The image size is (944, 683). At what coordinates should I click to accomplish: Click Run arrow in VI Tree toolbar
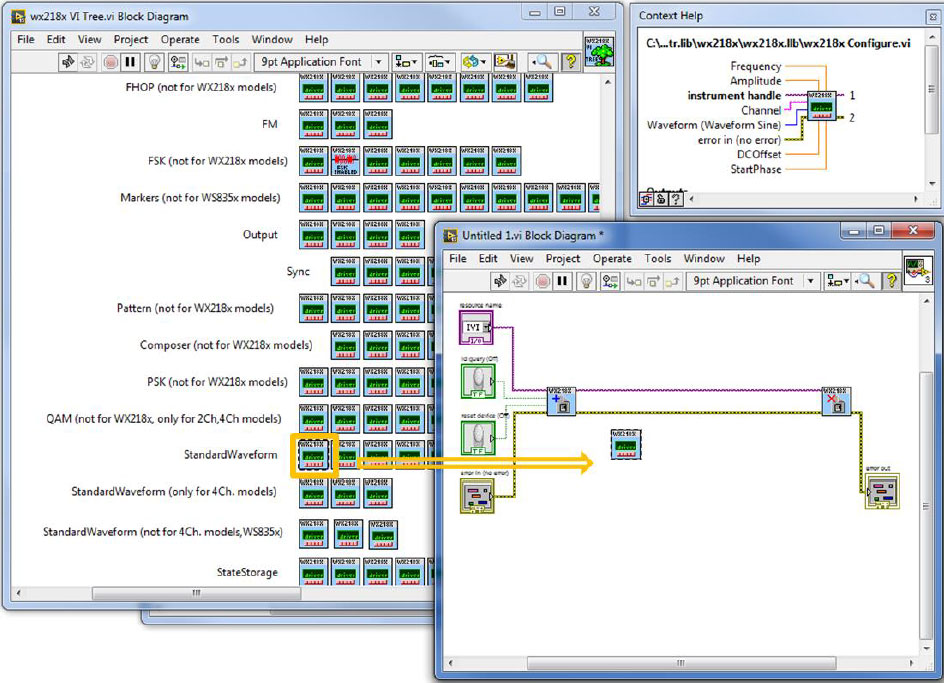[x=69, y=62]
